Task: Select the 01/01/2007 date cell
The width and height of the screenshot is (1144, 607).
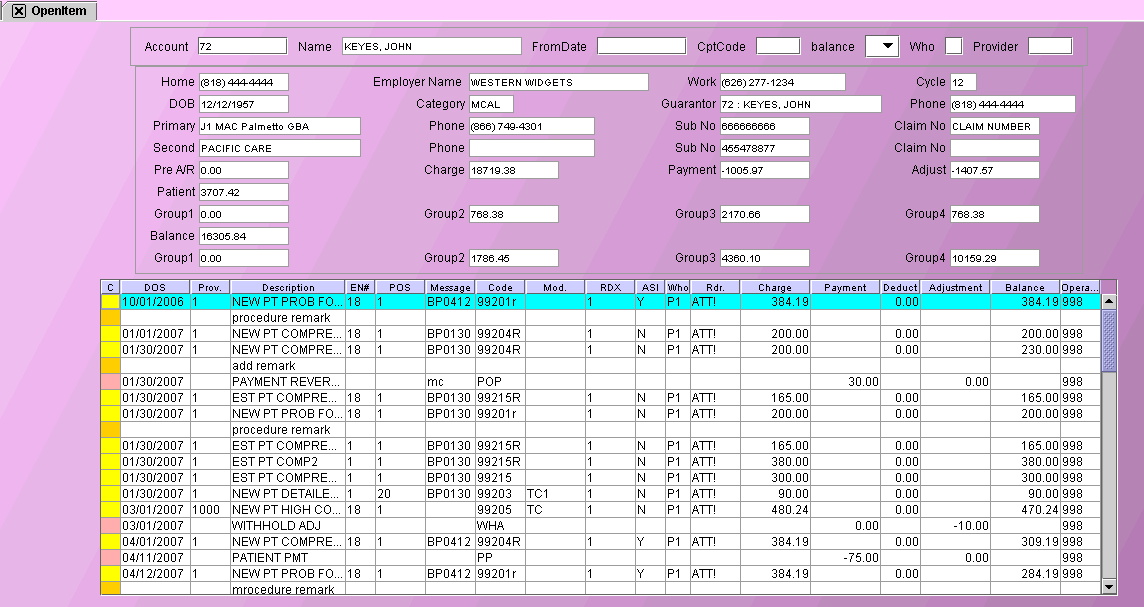Action: pyautogui.click(x=155, y=334)
